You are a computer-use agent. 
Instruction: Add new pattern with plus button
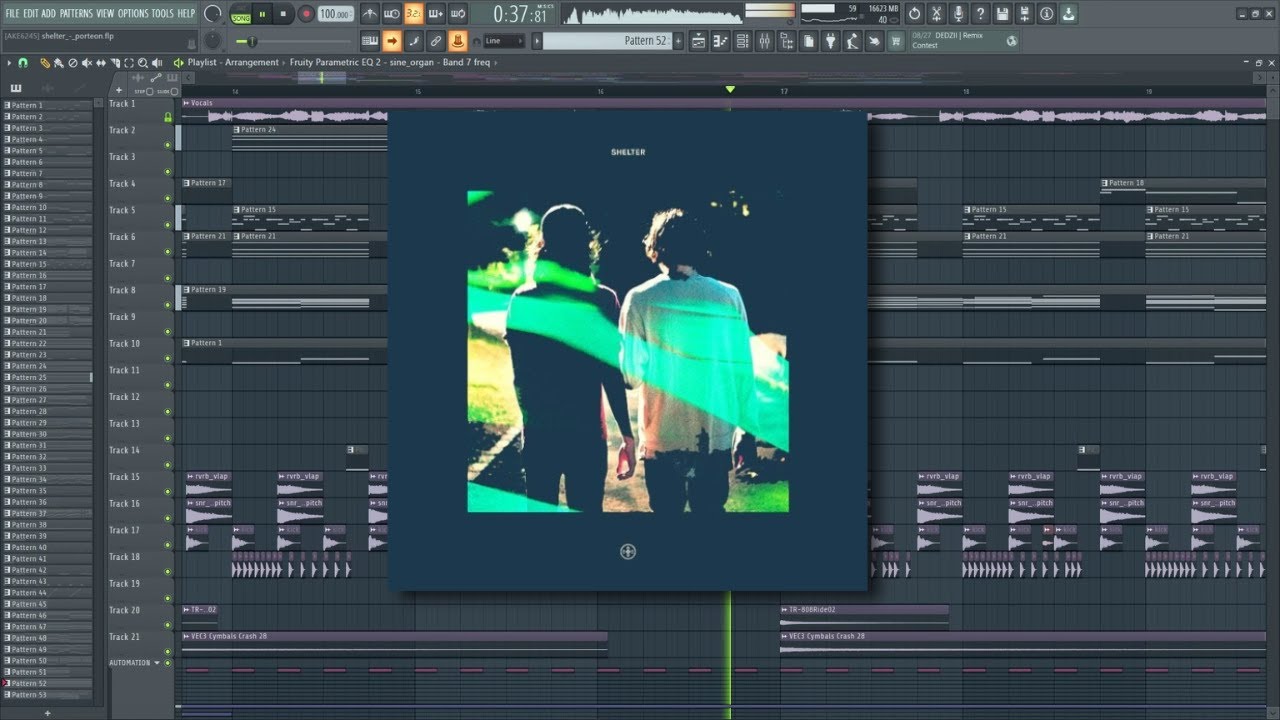pyautogui.click(x=678, y=41)
